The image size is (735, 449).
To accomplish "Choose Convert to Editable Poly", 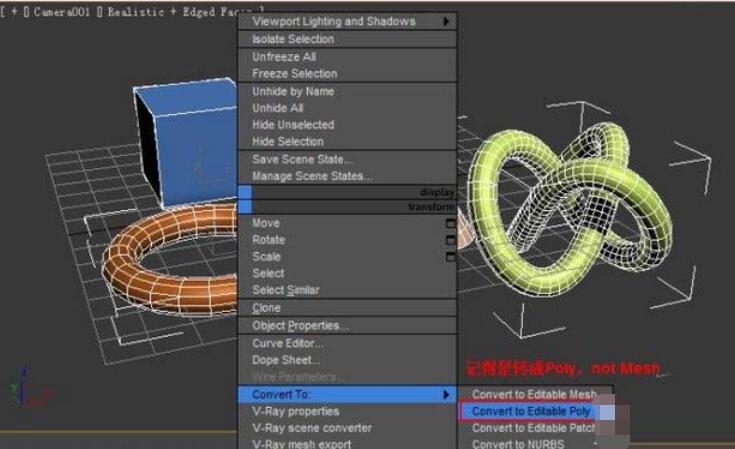I will pyautogui.click(x=532, y=411).
